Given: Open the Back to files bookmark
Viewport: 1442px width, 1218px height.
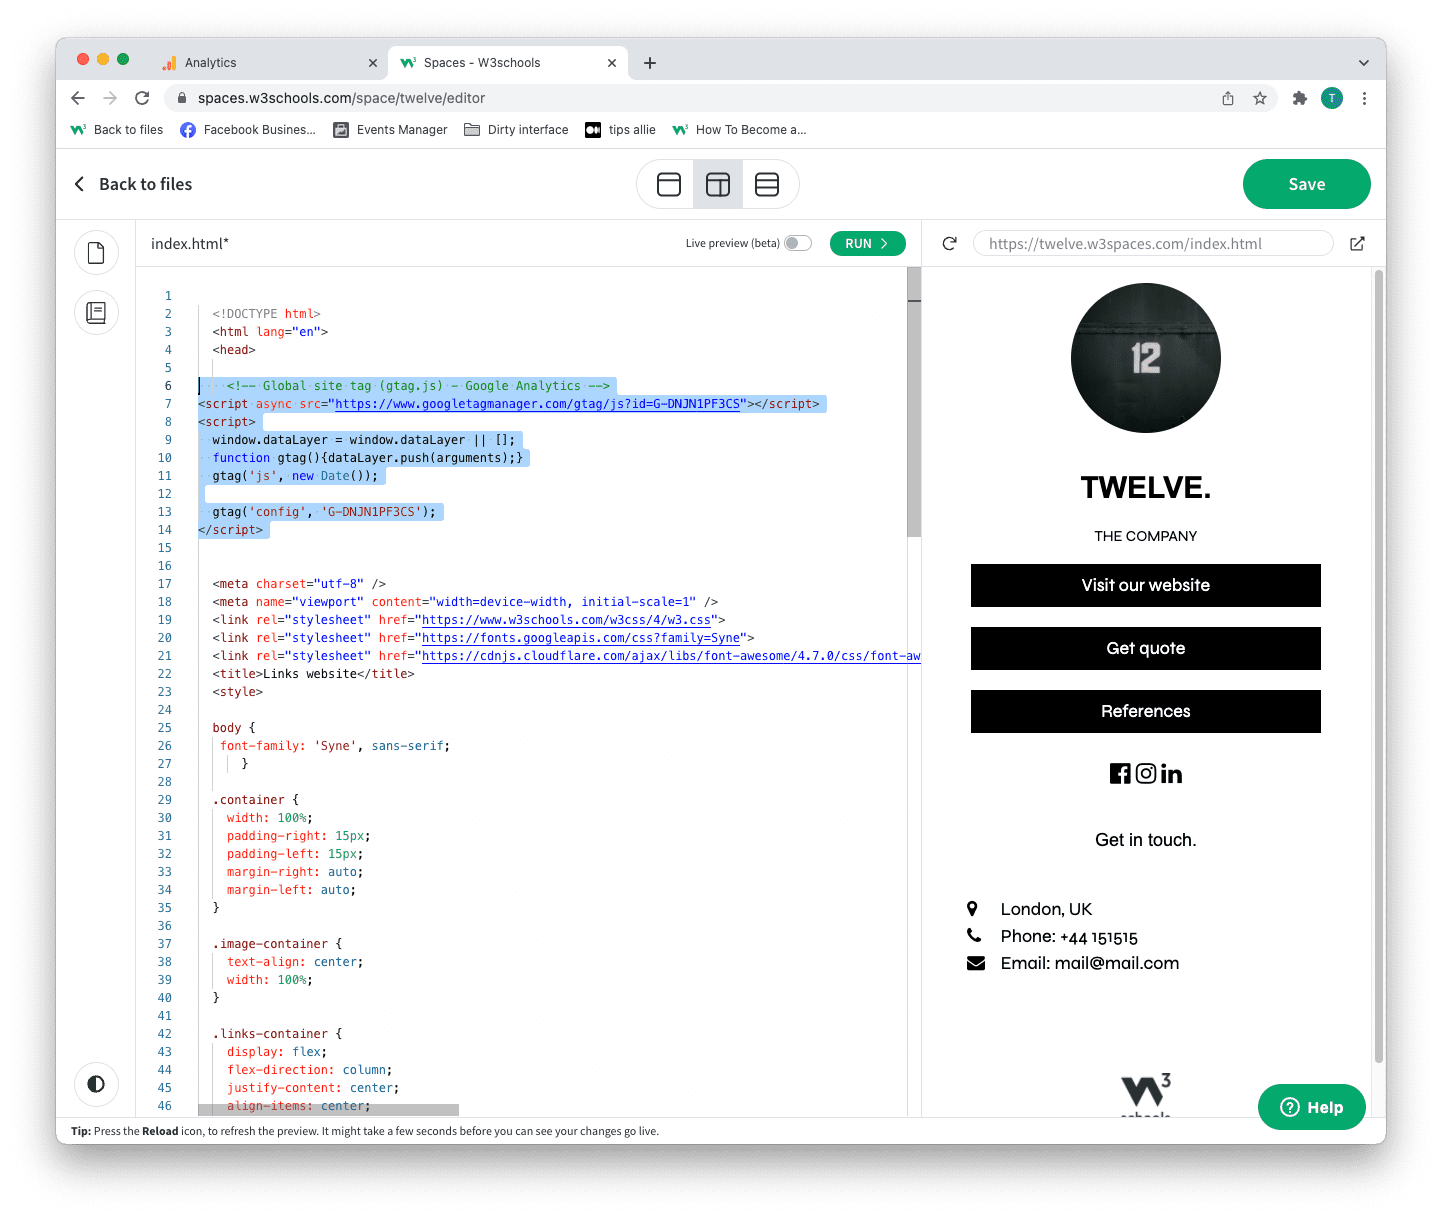Looking at the screenshot, I should 117,130.
